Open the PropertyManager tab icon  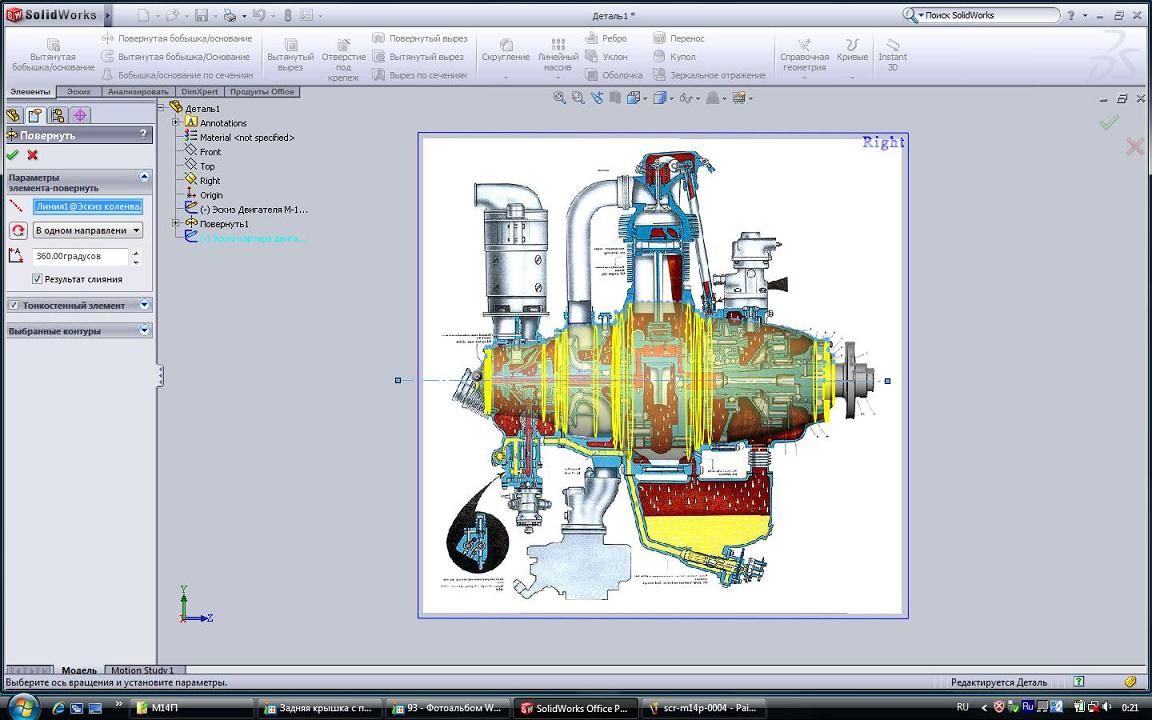click(35, 116)
